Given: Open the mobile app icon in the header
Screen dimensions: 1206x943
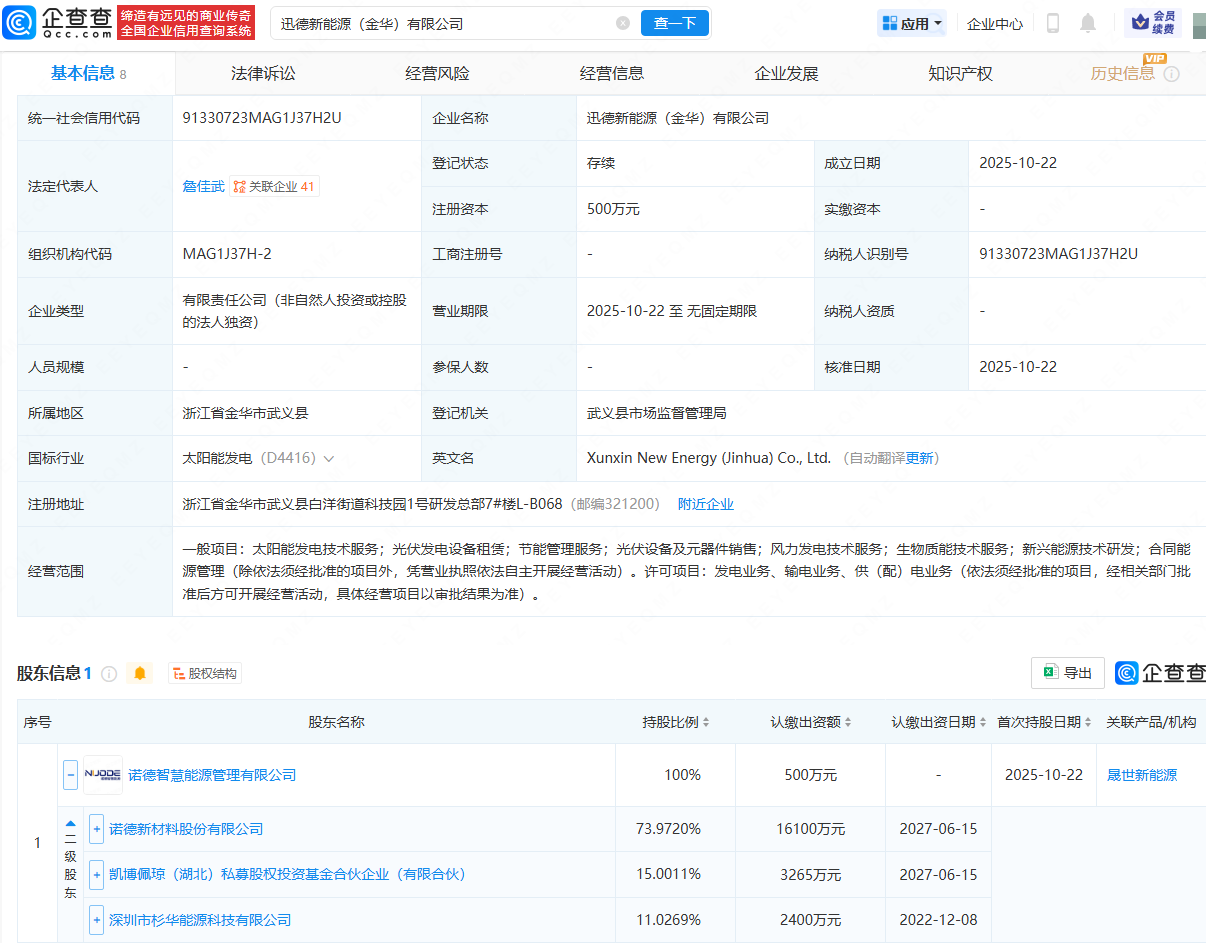Looking at the screenshot, I should pos(1052,22).
